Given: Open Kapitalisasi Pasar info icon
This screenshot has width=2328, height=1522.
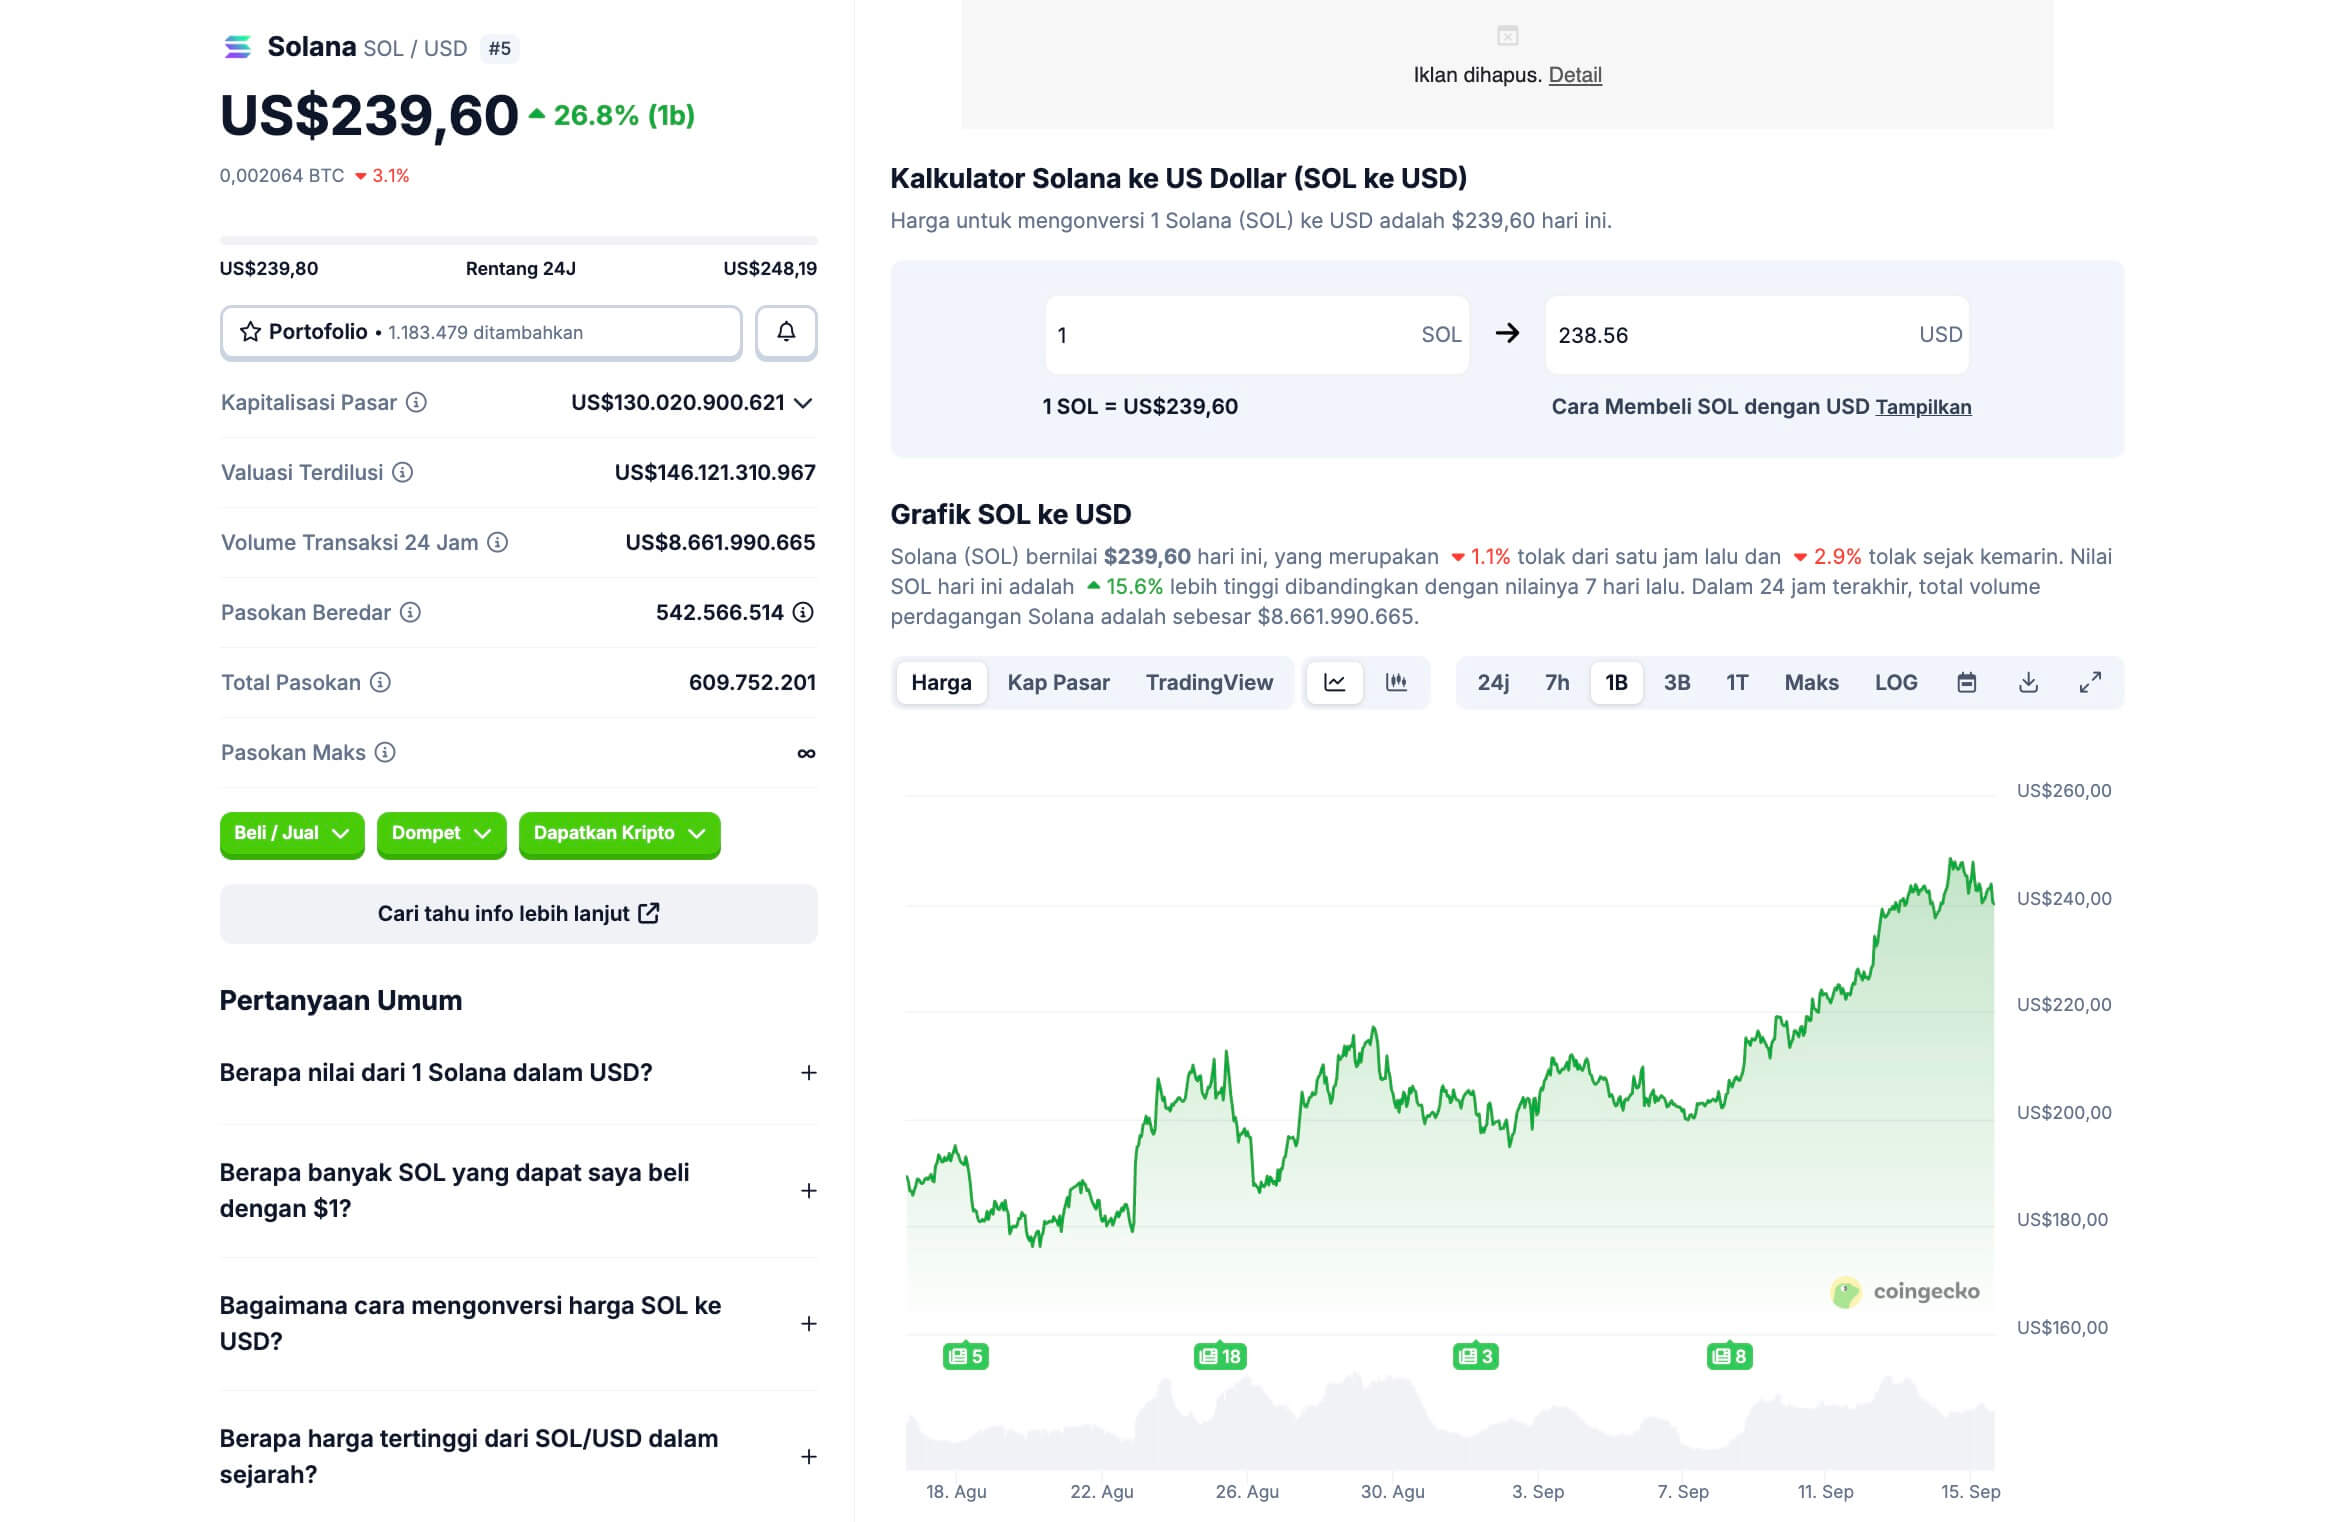Looking at the screenshot, I should click(x=416, y=402).
